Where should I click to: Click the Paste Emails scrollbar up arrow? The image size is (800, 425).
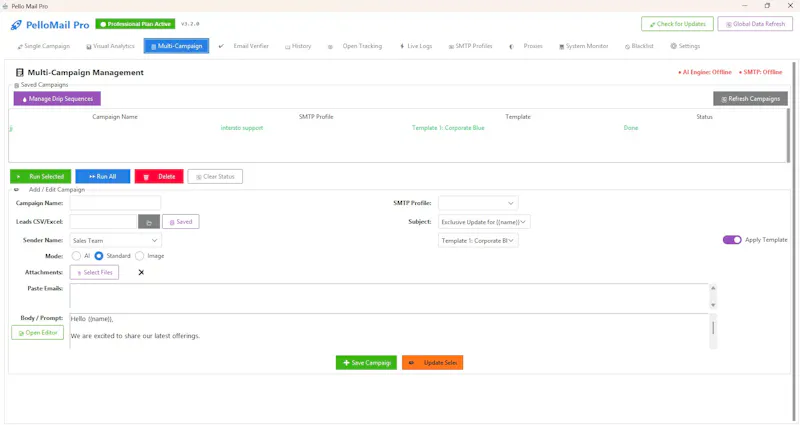click(x=713, y=288)
